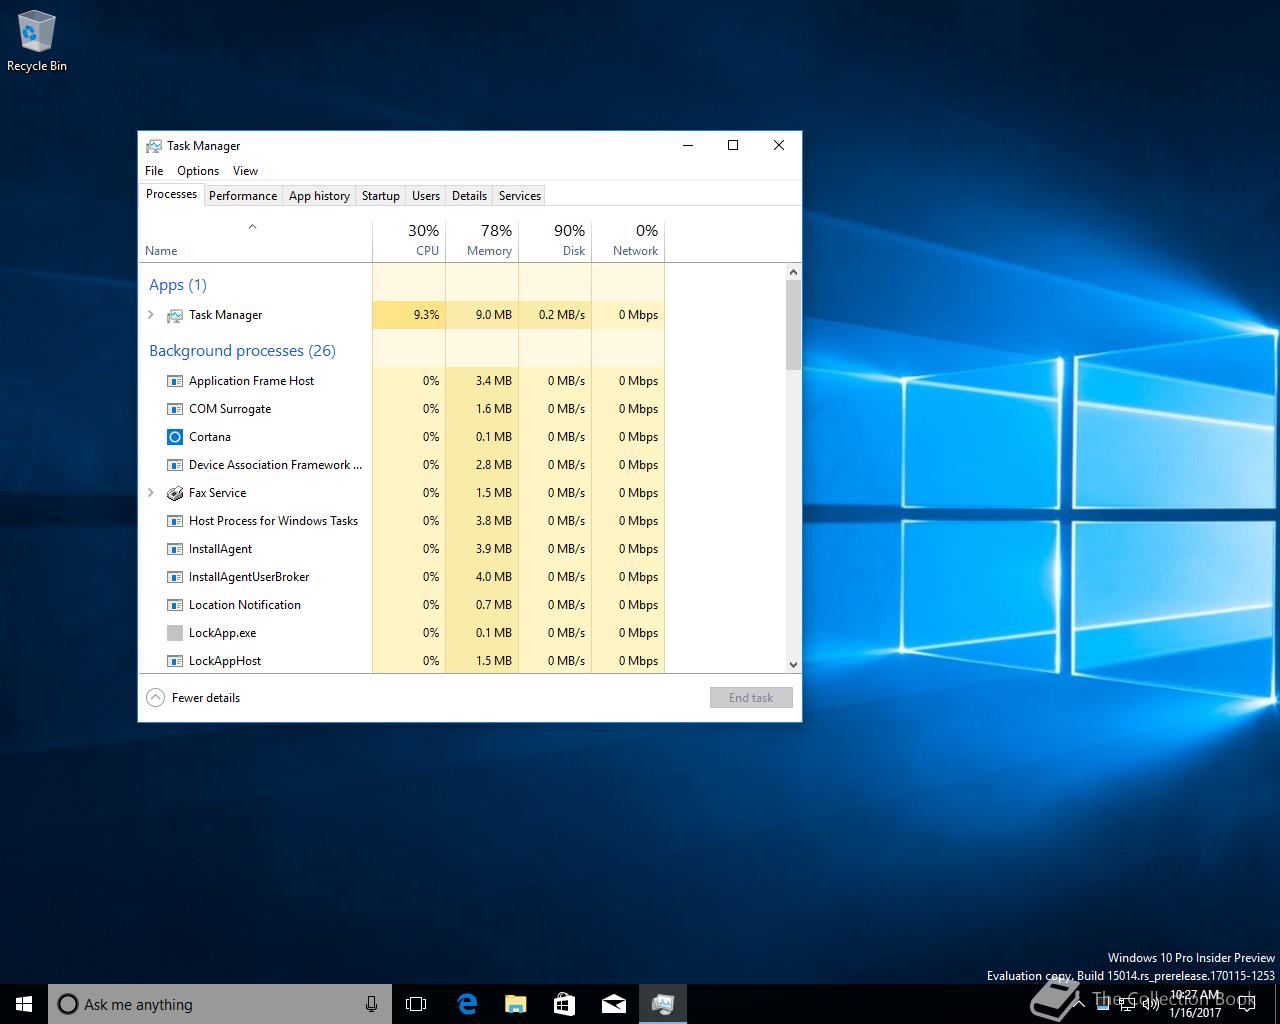Sort by the Memory column header
Screen dimensions: 1280x1024
point(482,240)
